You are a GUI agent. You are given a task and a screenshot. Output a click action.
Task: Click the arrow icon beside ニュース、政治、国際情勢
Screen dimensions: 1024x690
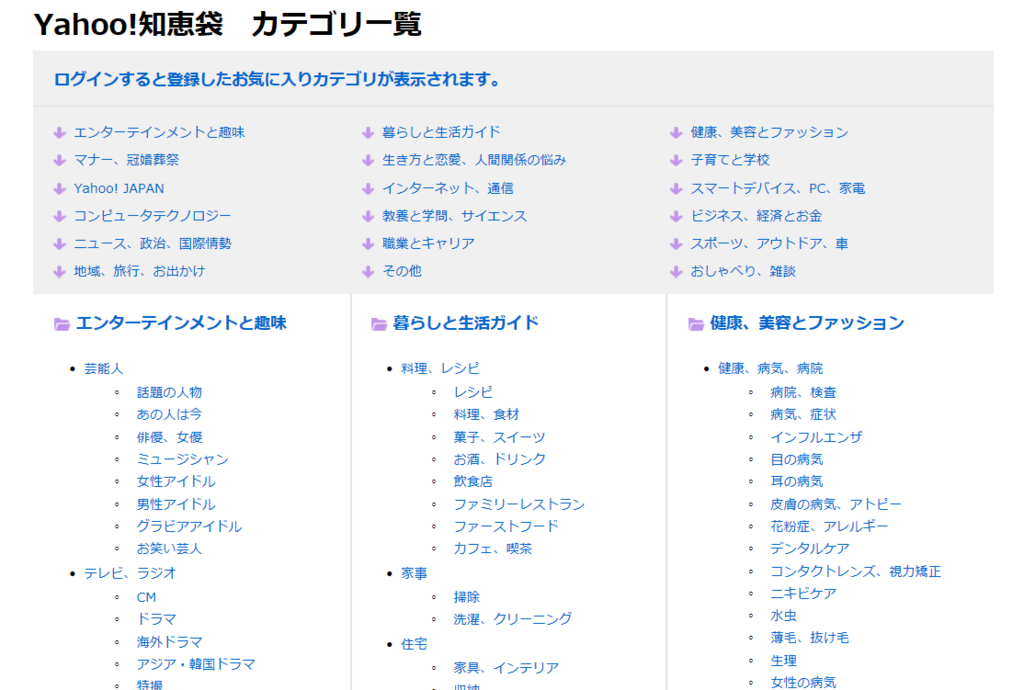tap(59, 243)
